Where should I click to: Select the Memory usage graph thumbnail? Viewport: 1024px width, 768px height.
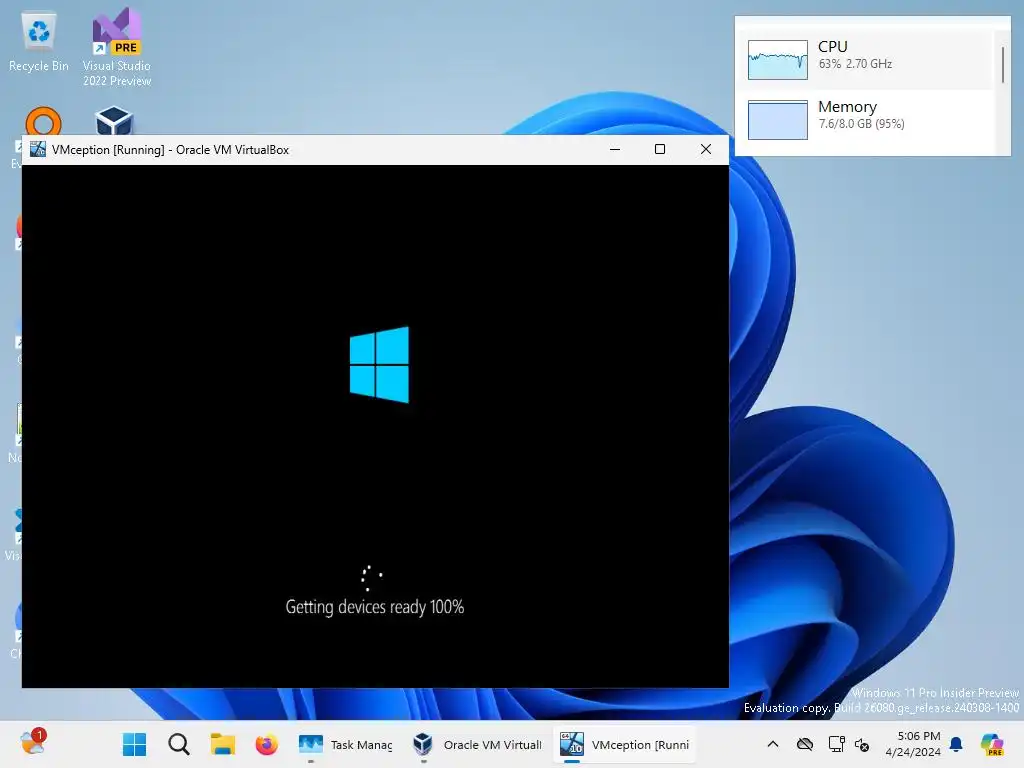point(778,120)
